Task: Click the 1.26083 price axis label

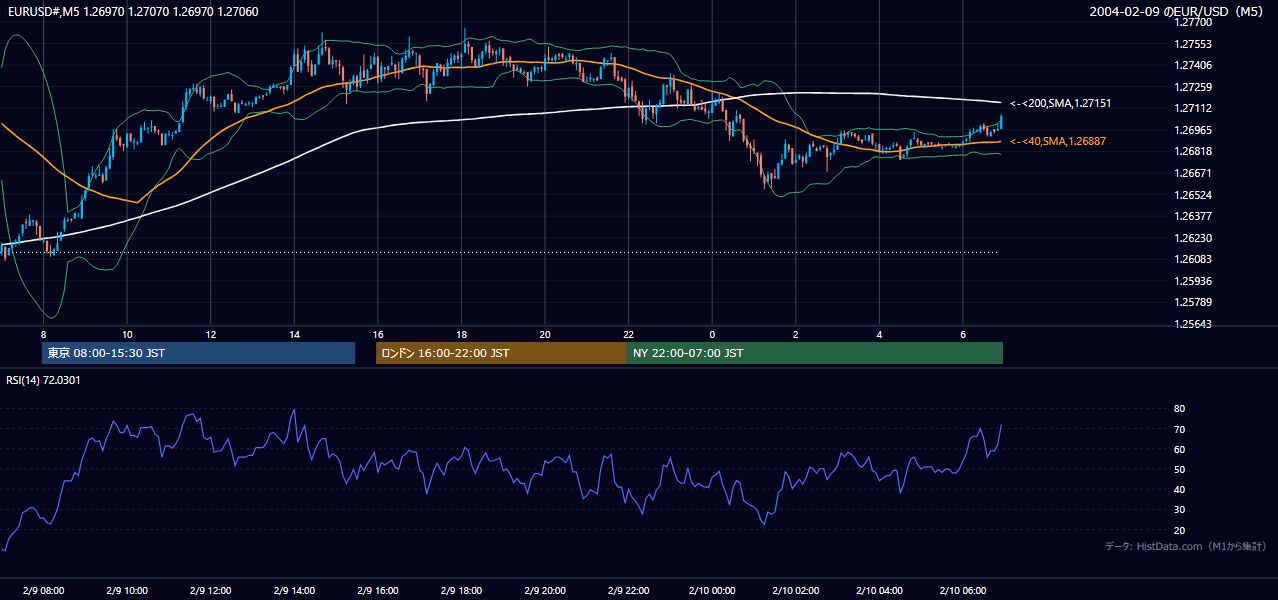Action: pyautogui.click(x=1194, y=259)
